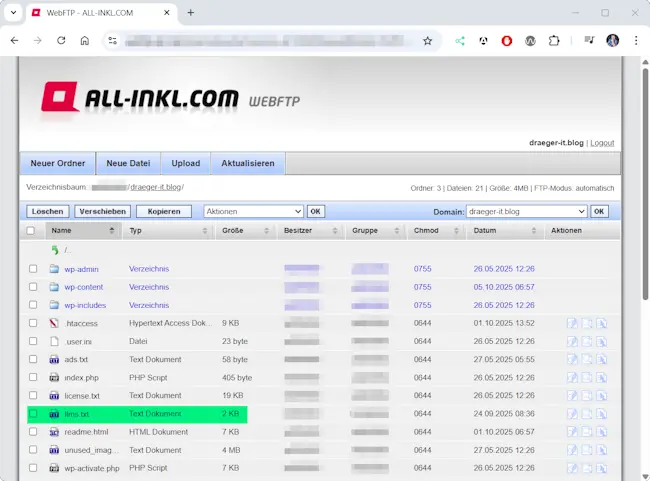Viewport: 650px width, 481px height.
Task: Click the Logout link
Action: (x=602, y=143)
